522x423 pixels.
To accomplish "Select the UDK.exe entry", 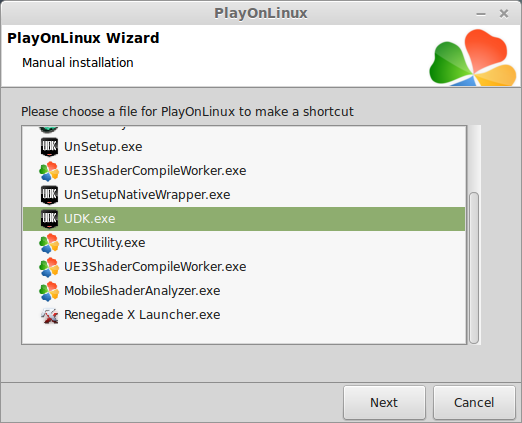I will [244, 219].
